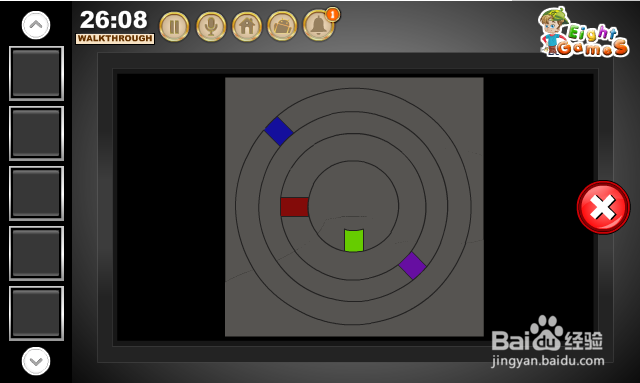Open the Android app icon link

coord(282,27)
